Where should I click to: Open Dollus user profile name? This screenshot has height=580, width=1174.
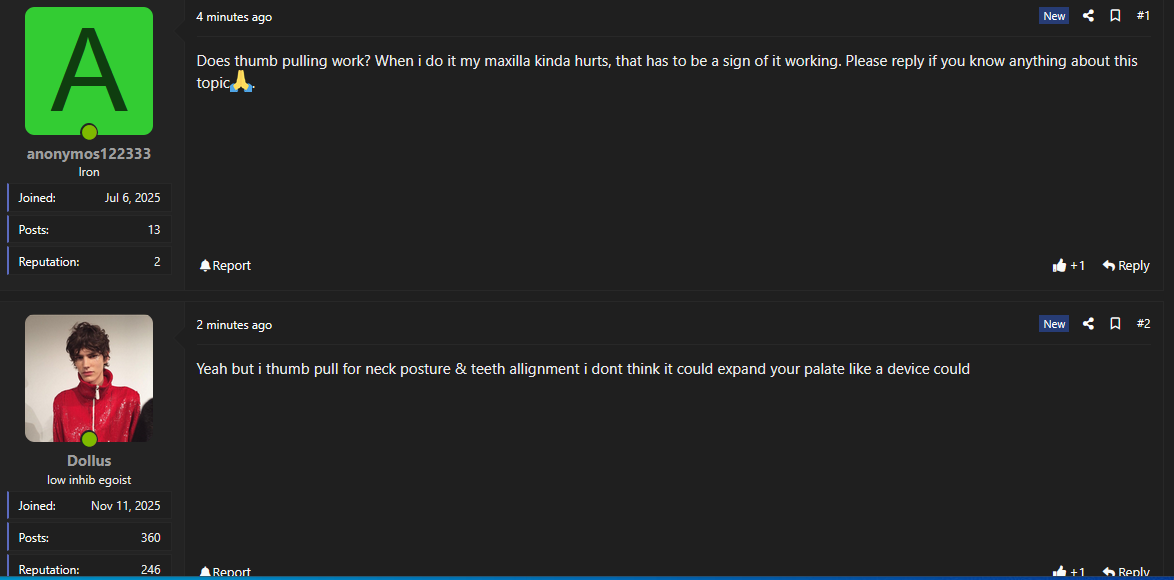click(x=89, y=461)
